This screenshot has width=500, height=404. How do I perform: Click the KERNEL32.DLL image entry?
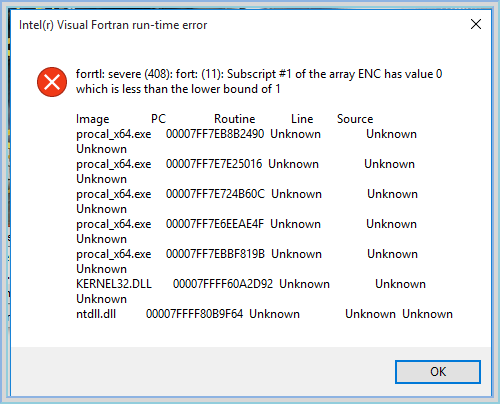114,284
